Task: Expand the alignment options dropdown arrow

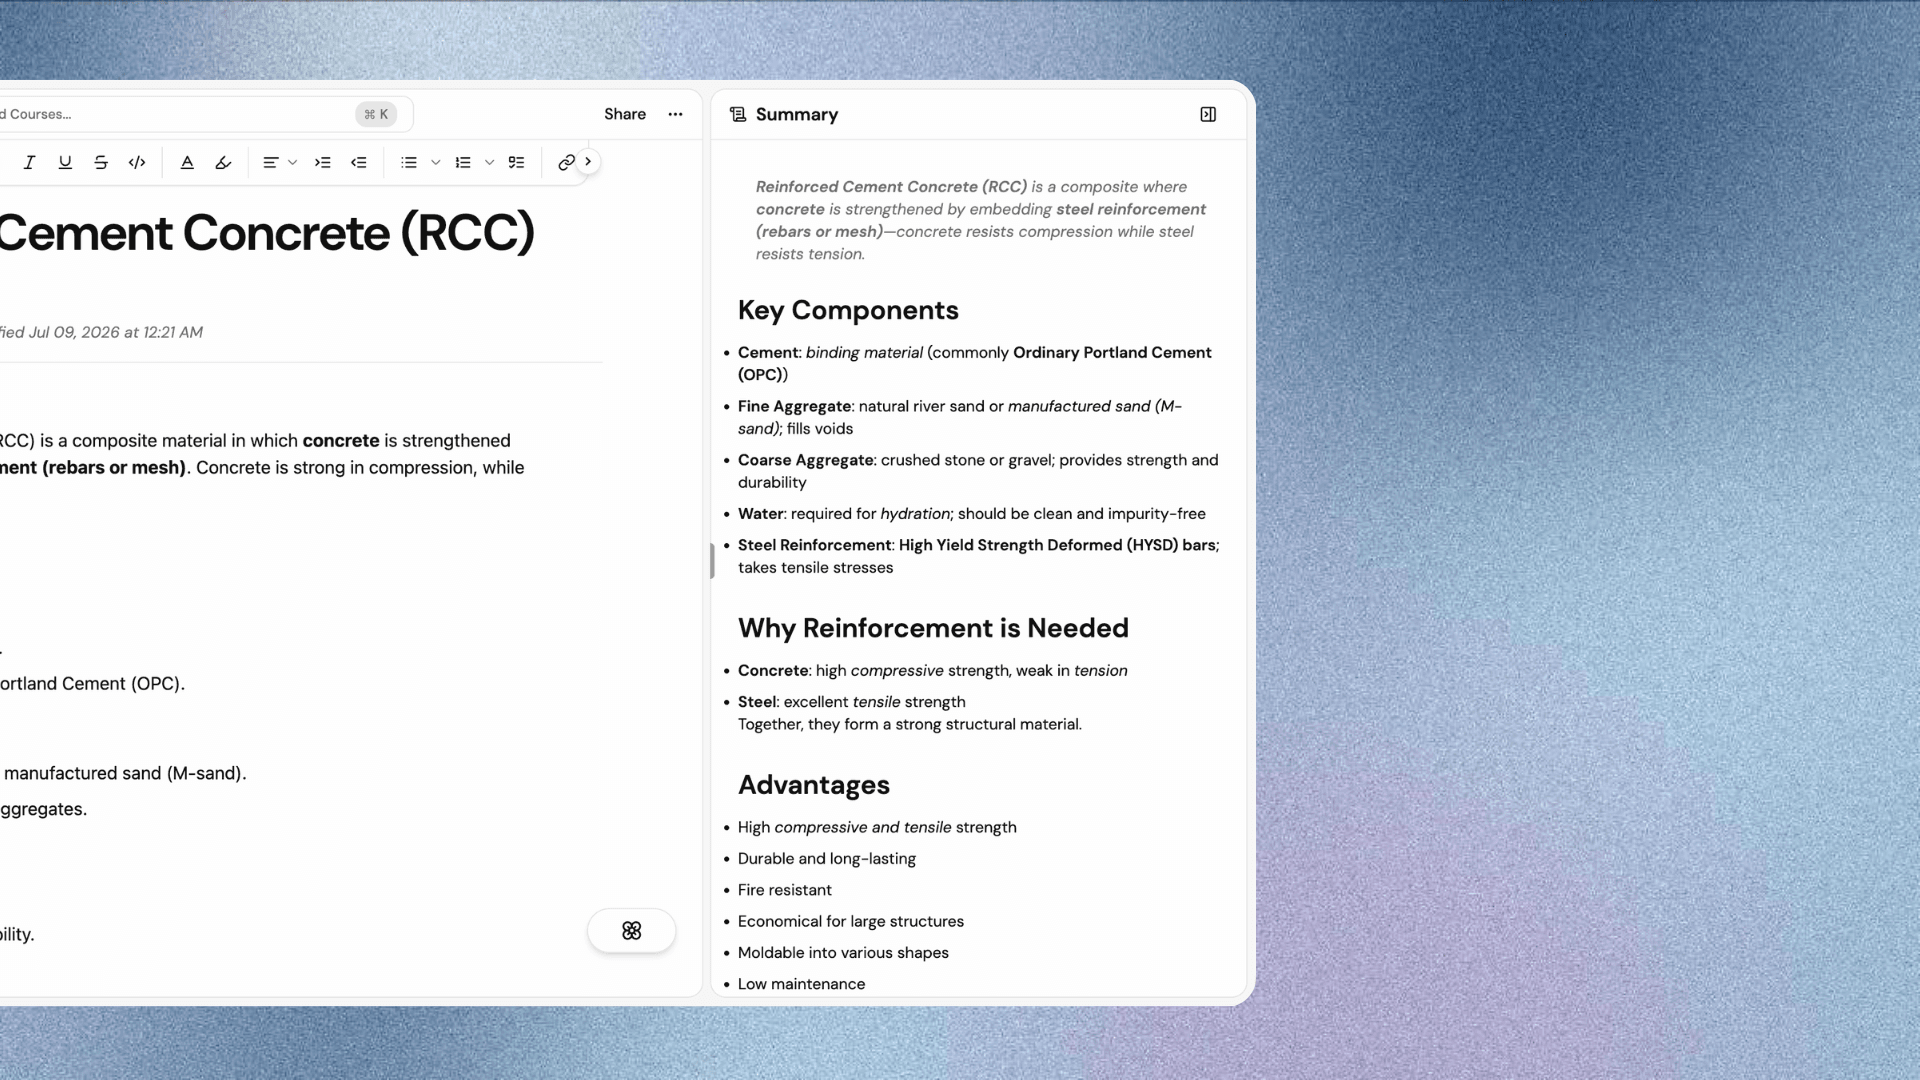Action: click(x=293, y=162)
